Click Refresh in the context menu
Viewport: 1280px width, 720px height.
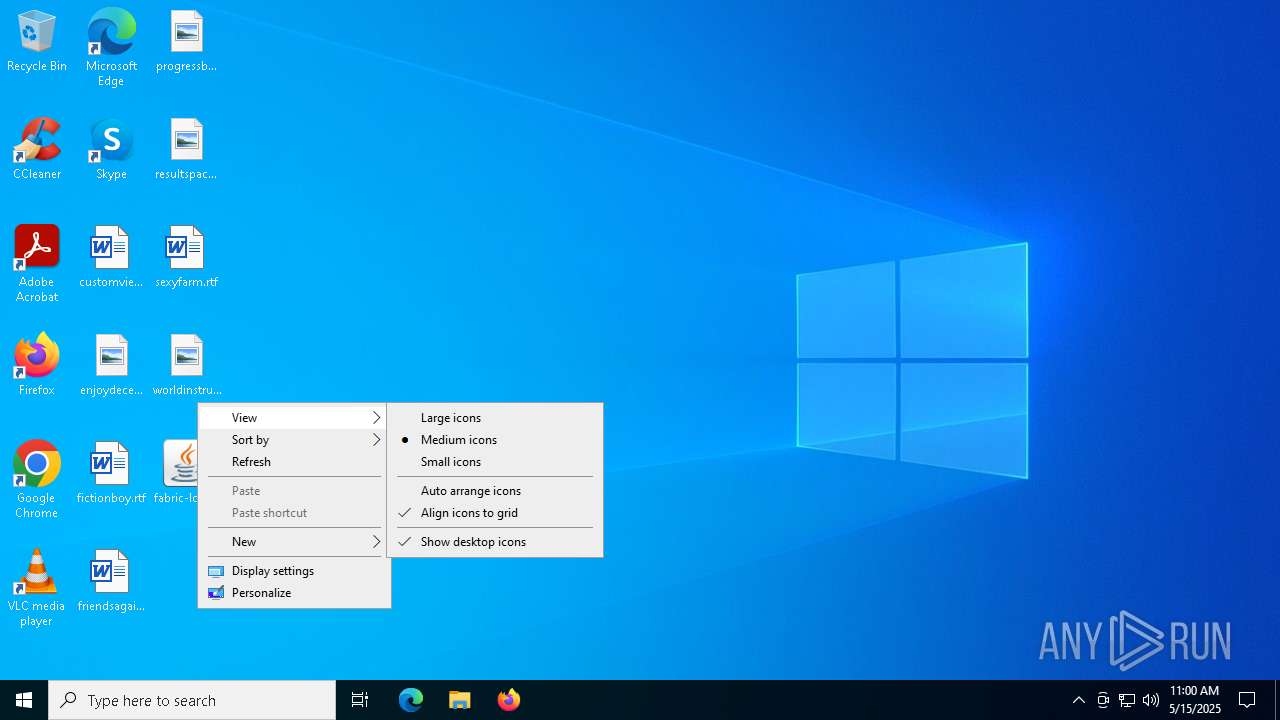[x=294, y=462]
